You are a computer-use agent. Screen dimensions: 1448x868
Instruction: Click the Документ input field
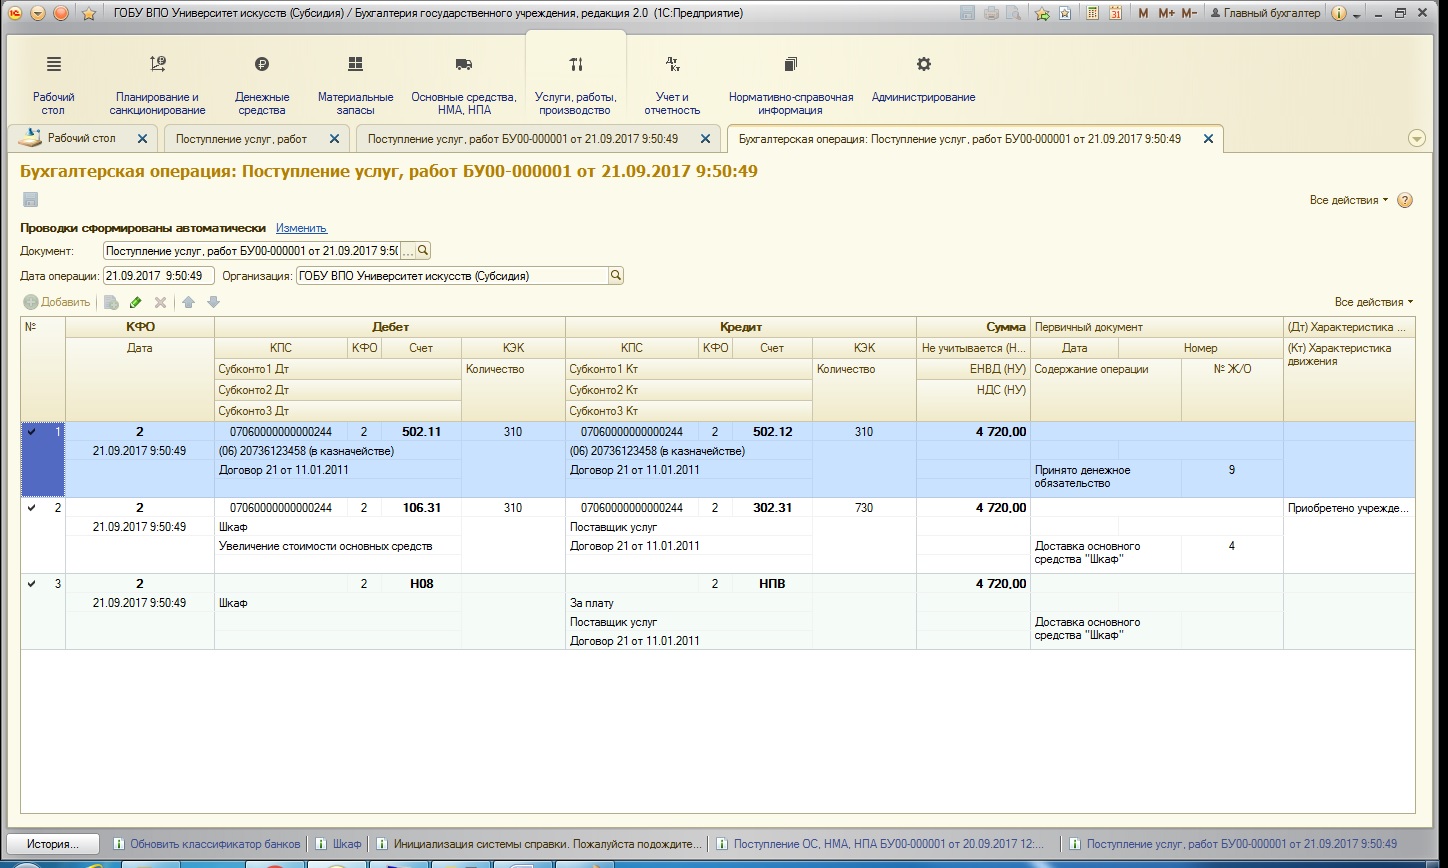point(251,251)
